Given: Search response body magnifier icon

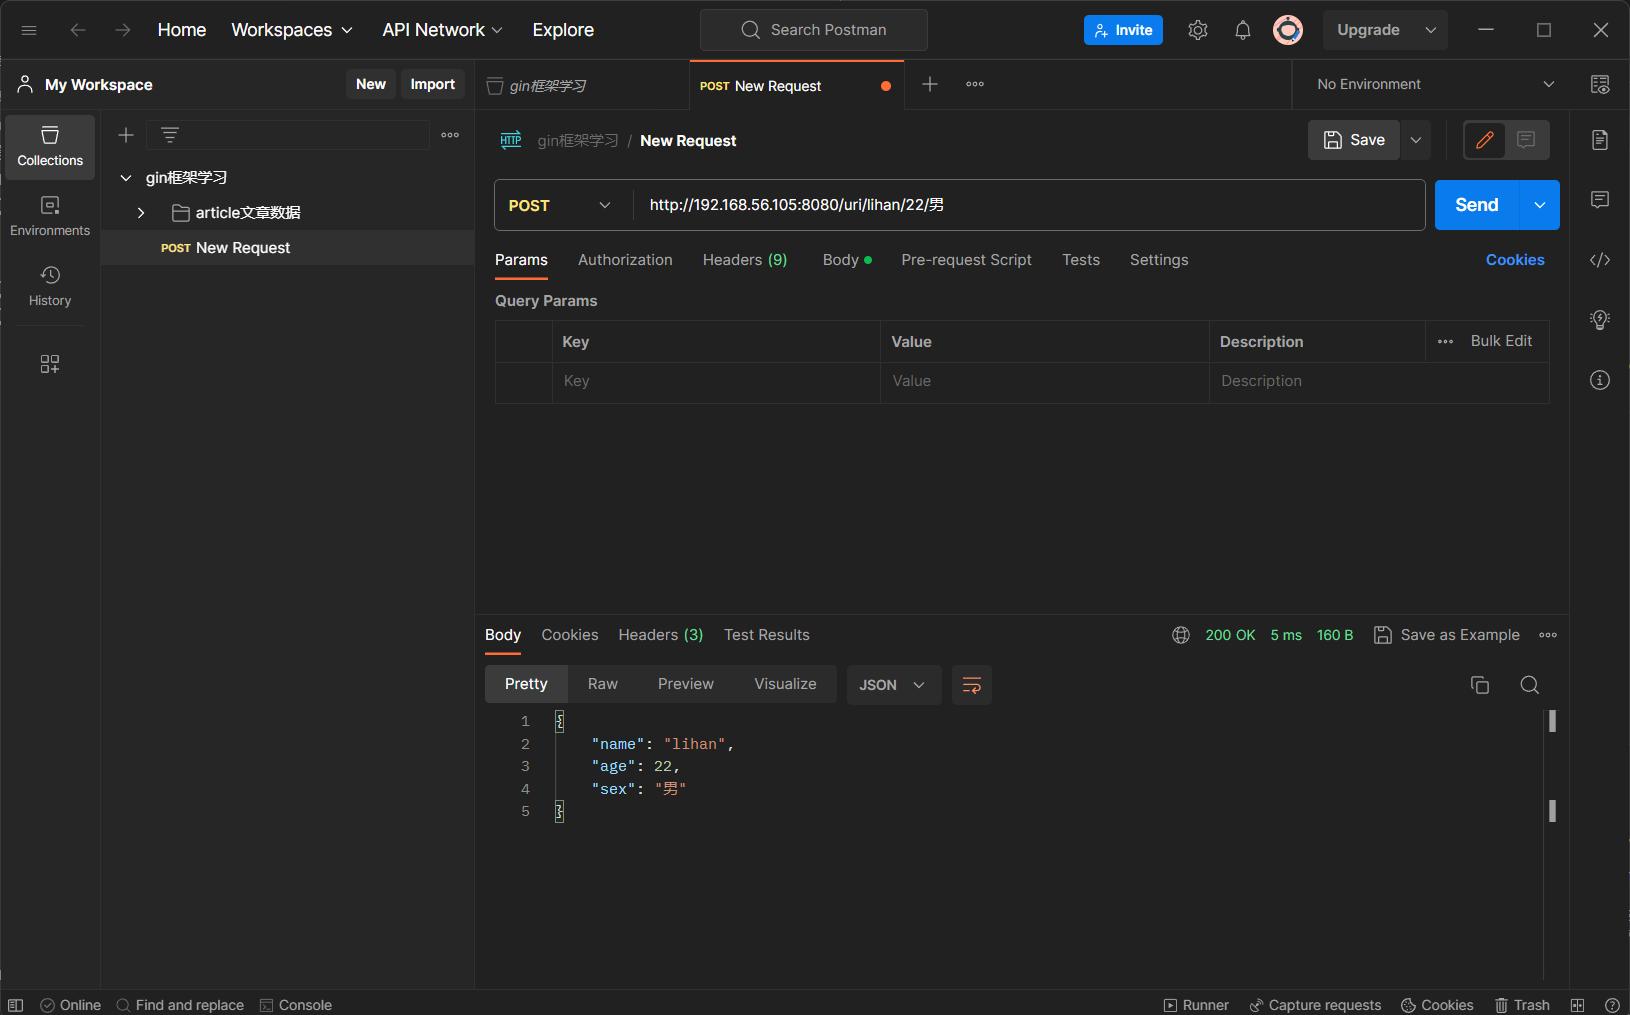Looking at the screenshot, I should [x=1529, y=685].
